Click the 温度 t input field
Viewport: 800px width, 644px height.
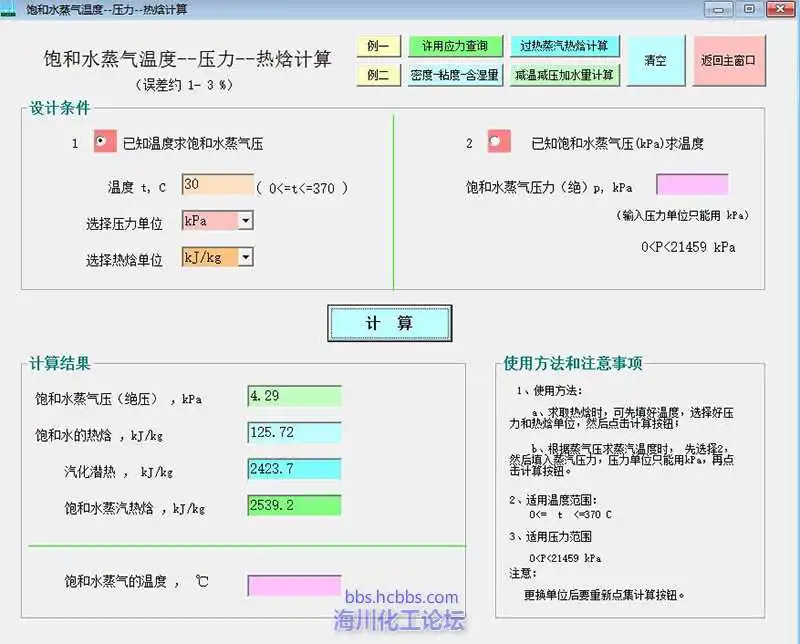point(218,184)
